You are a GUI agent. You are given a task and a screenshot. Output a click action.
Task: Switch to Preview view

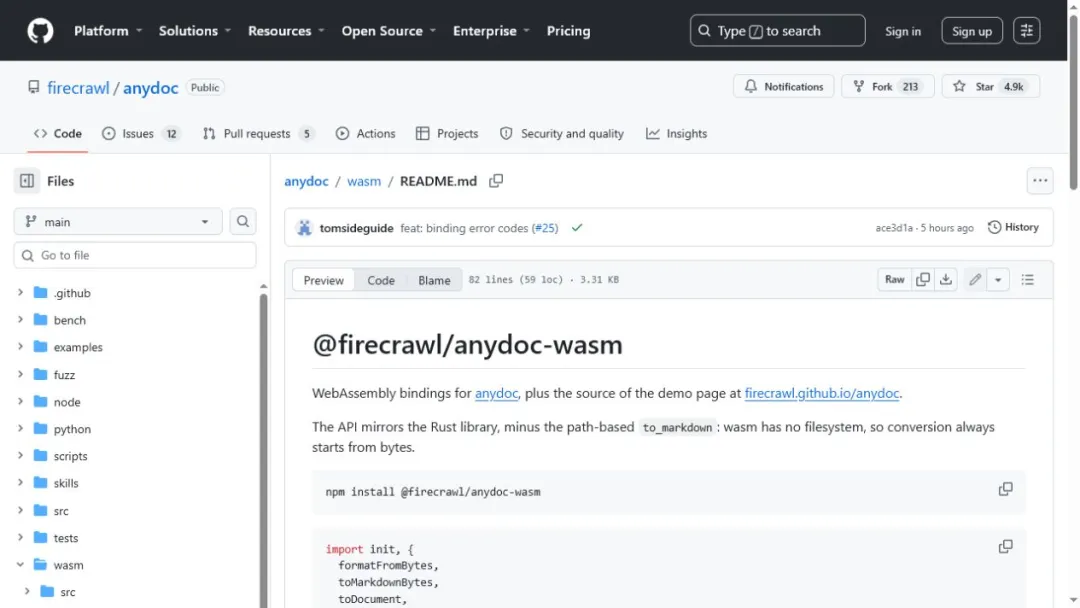click(323, 280)
